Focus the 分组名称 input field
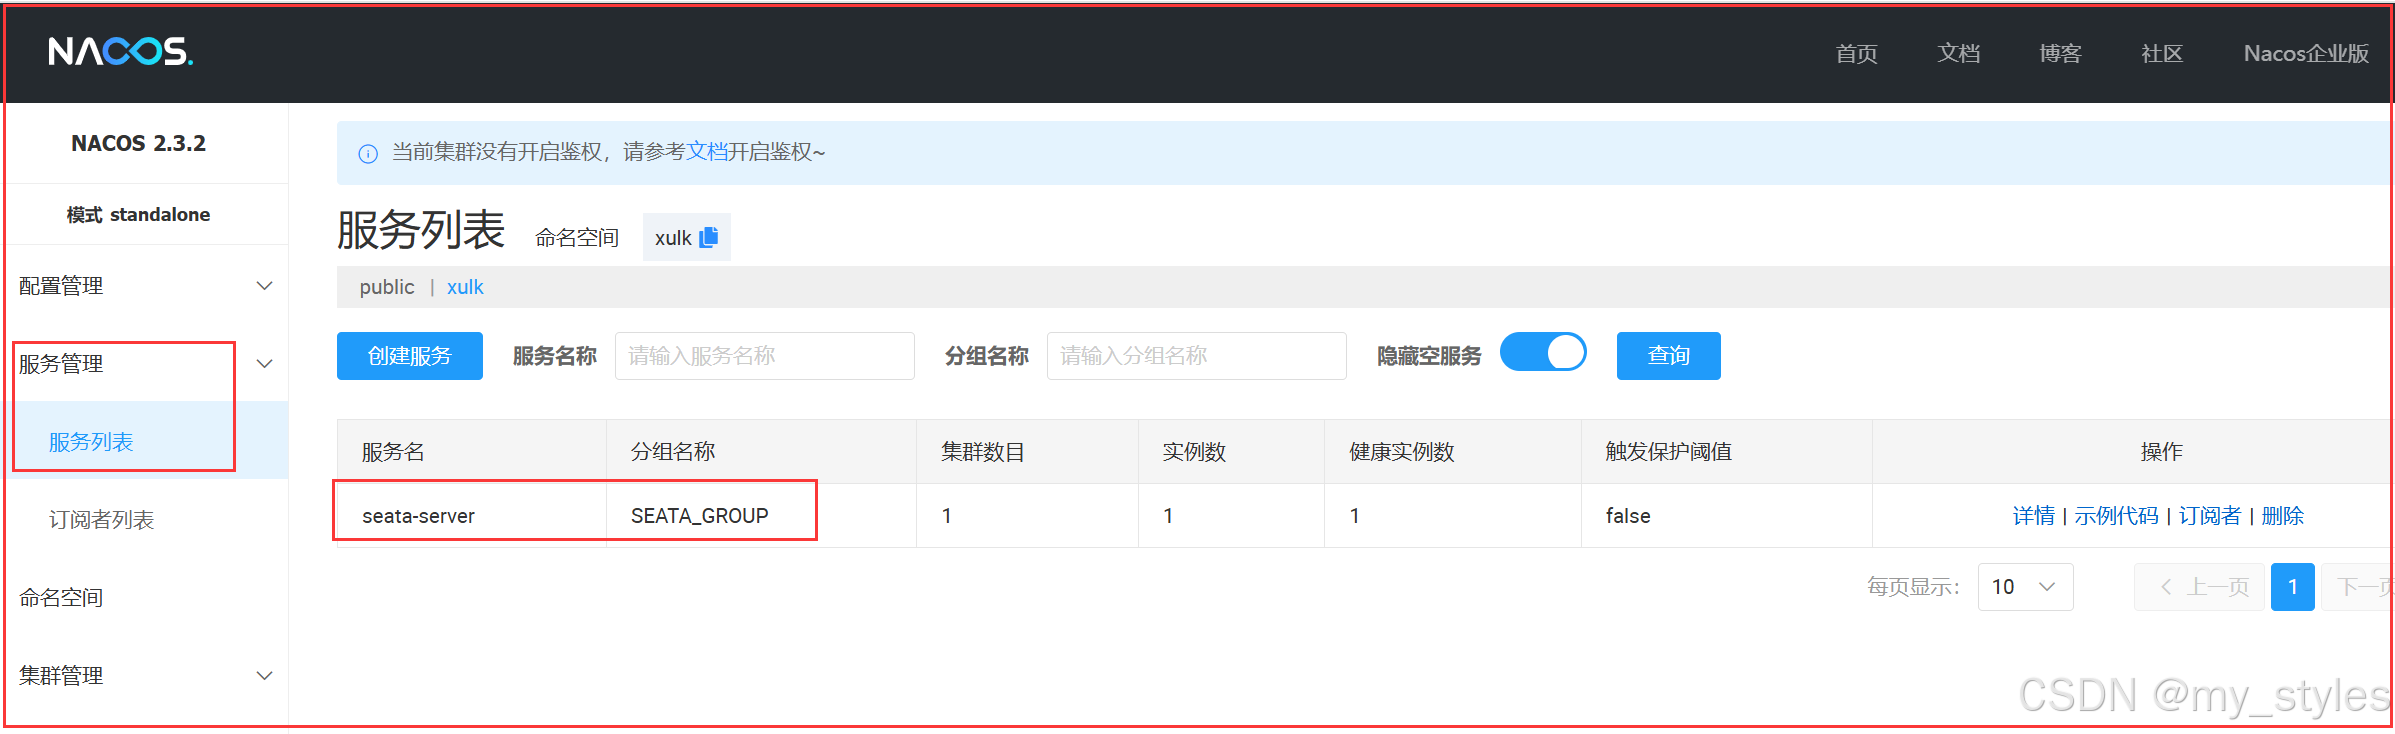Viewport: 2395px width, 734px height. tap(1197, 356)
